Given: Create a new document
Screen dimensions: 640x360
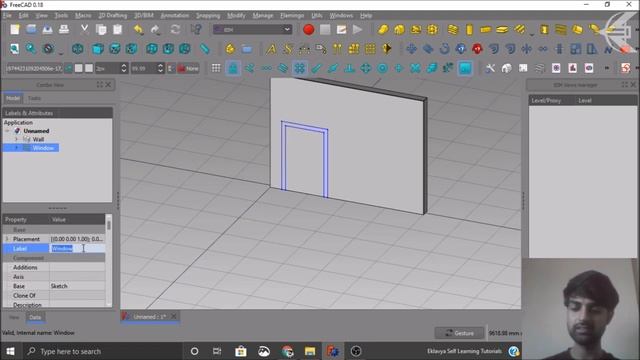Looking at the screenshot, I should [x=15, y=29].
